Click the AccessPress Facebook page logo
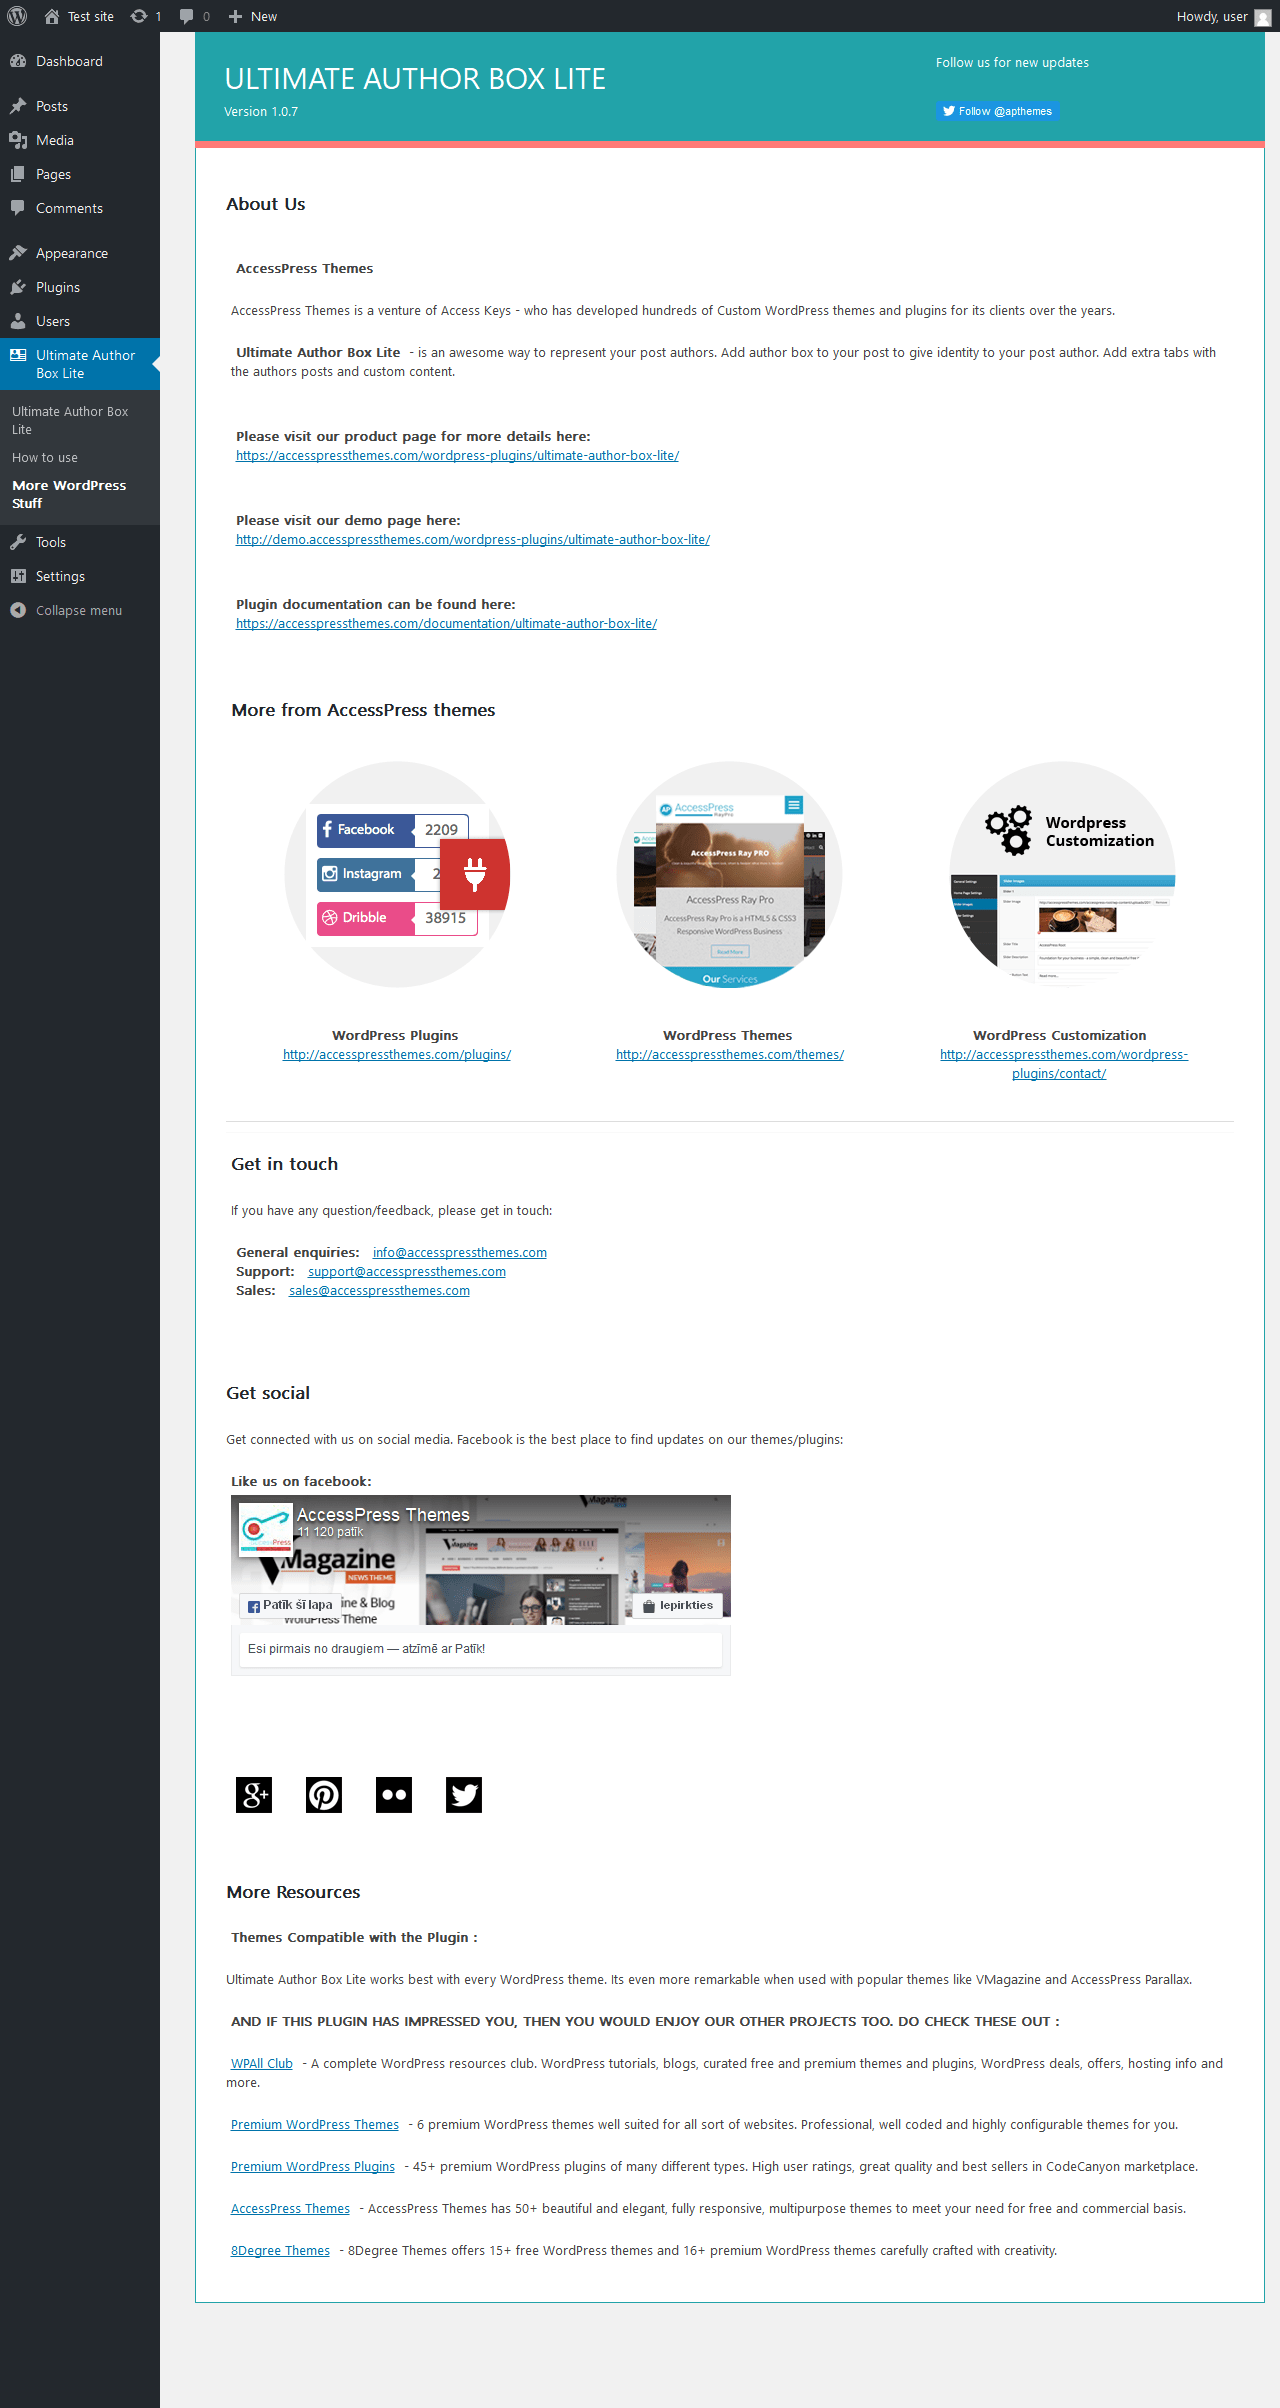The image size is (1280, 2408). [265, 1530]
